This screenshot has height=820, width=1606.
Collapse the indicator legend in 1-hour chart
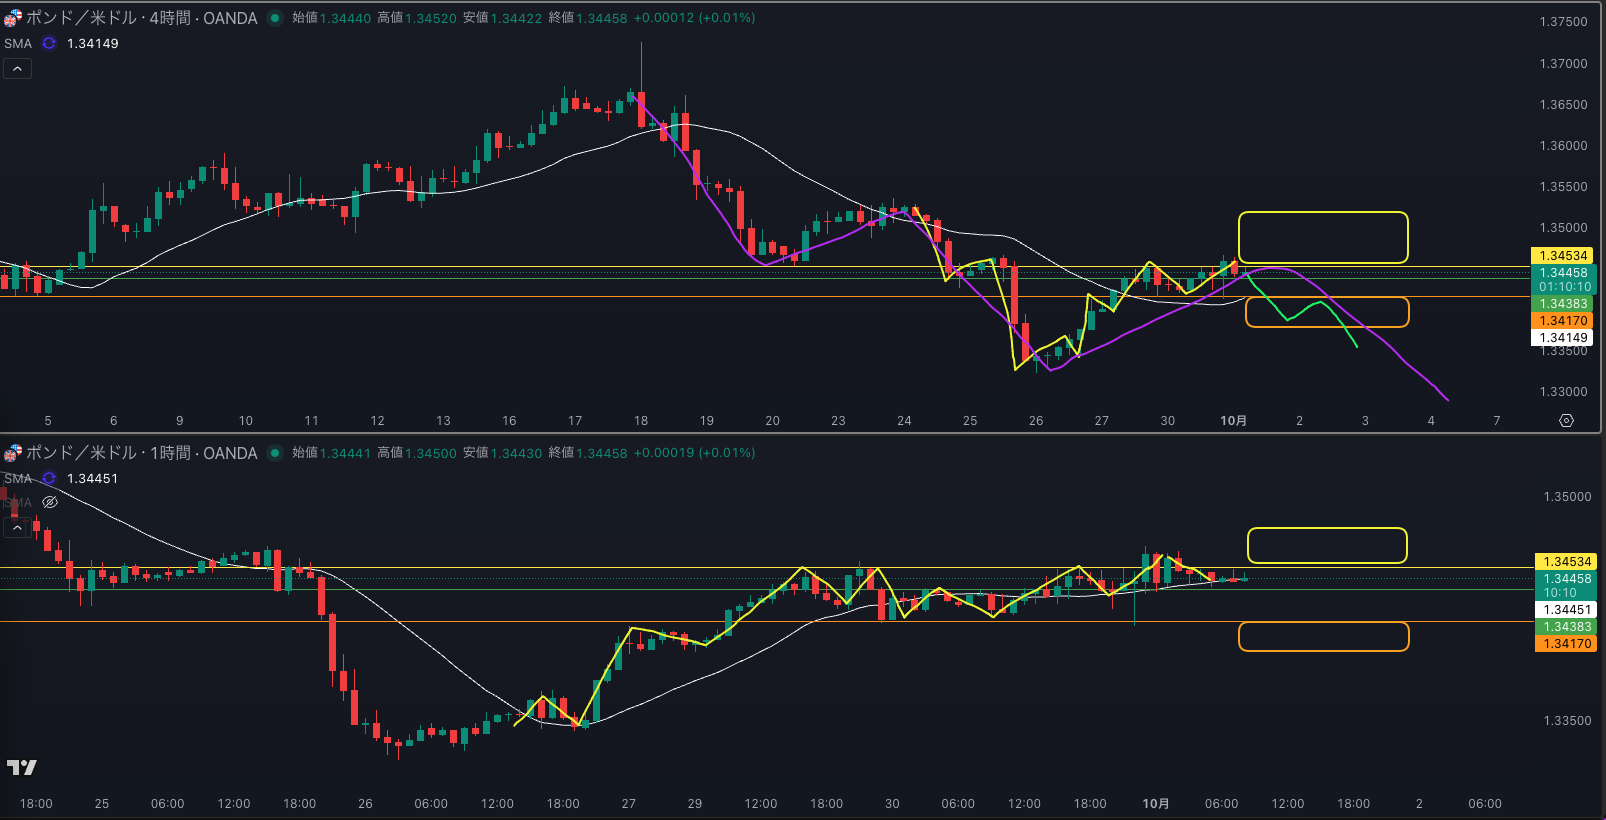tap(17, 527)
